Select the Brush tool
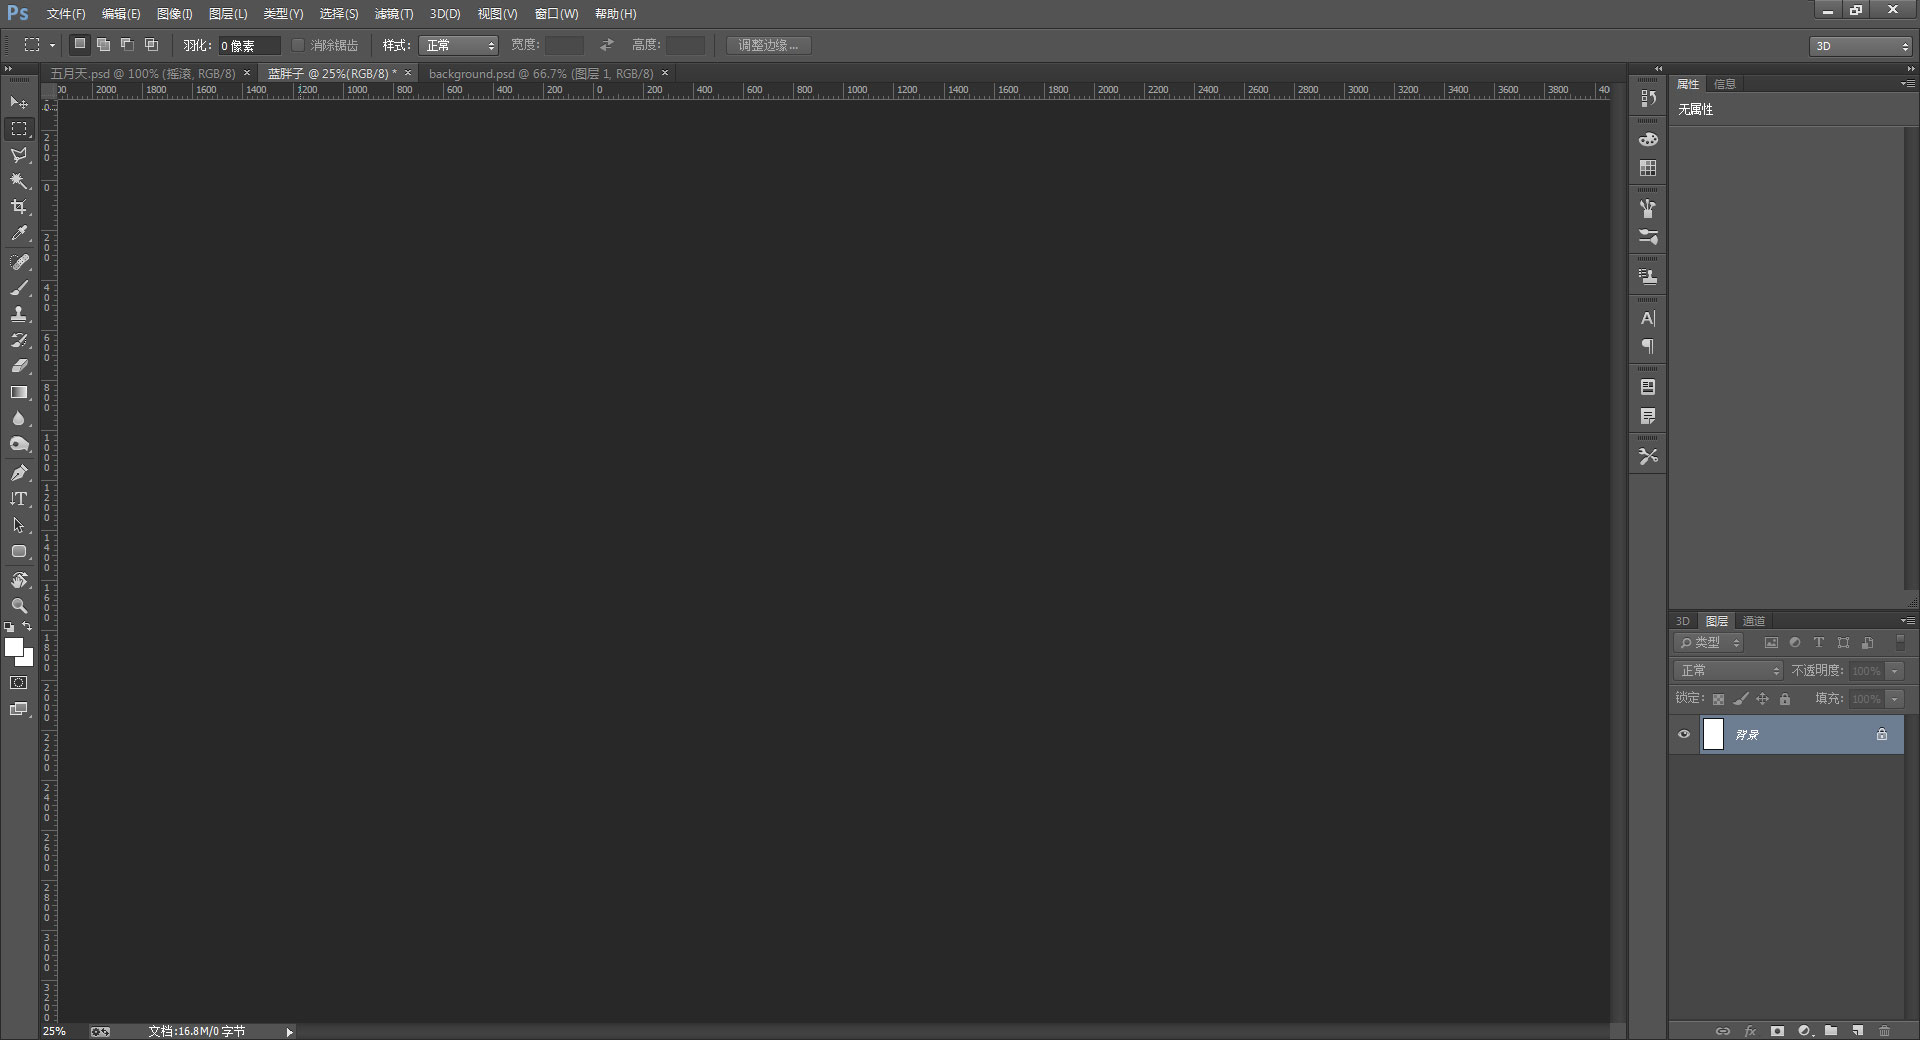This screenshot has width=1920, height=1040. tap(19, 288)
